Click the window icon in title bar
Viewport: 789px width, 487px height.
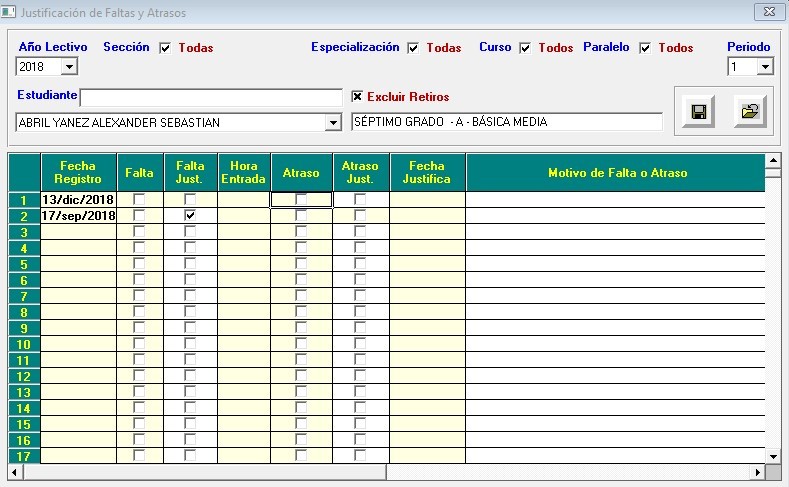click(x=9, y=13)
